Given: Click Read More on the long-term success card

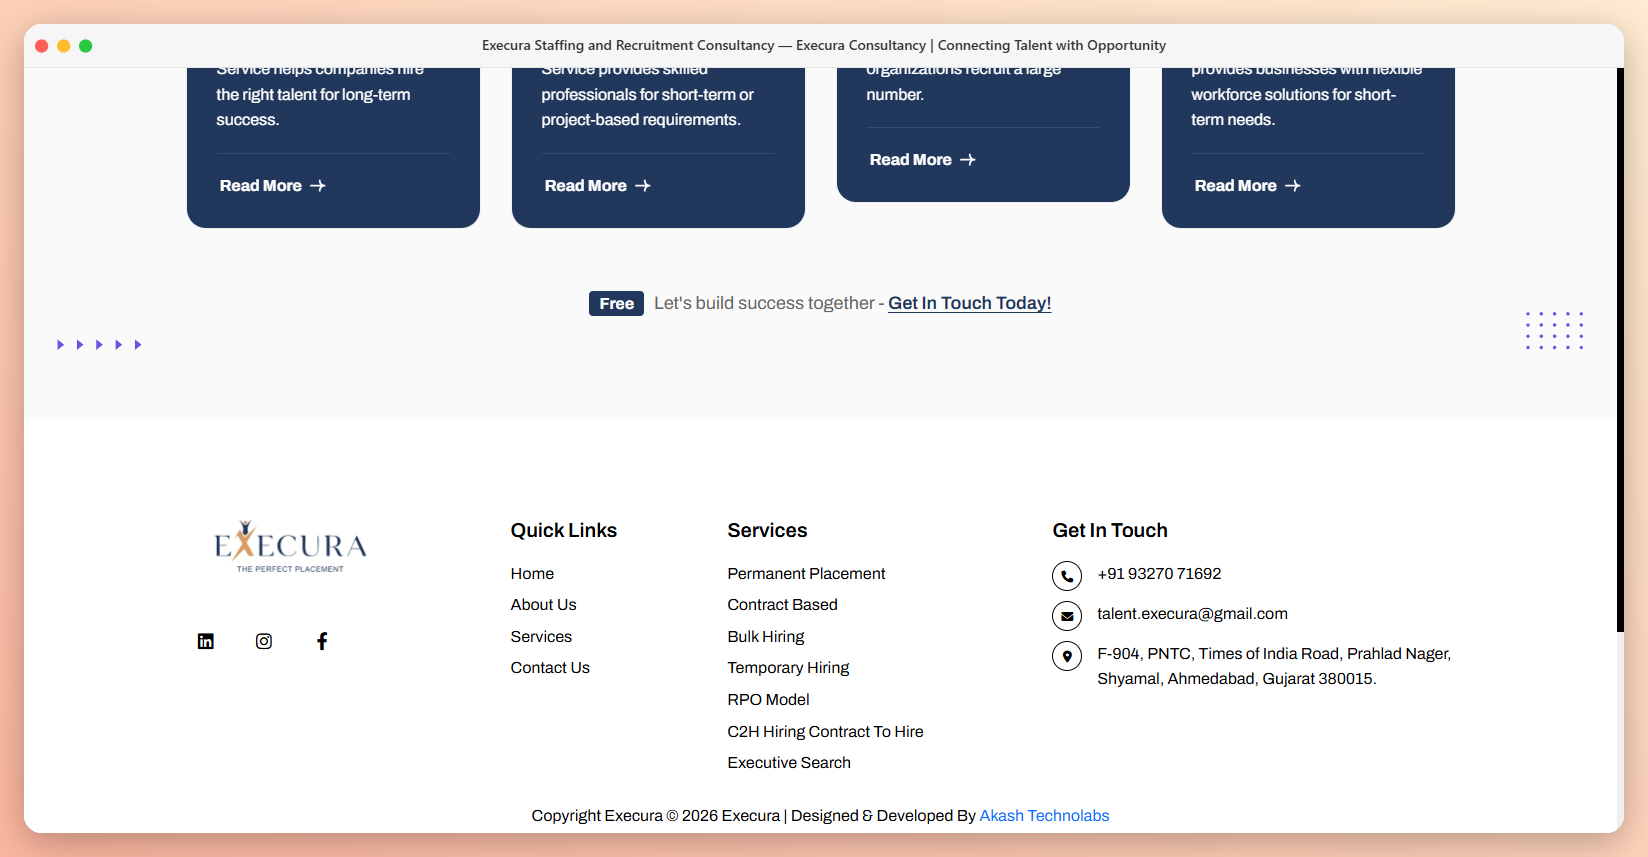Looking at the screenshot, I should tap(273, 186).
